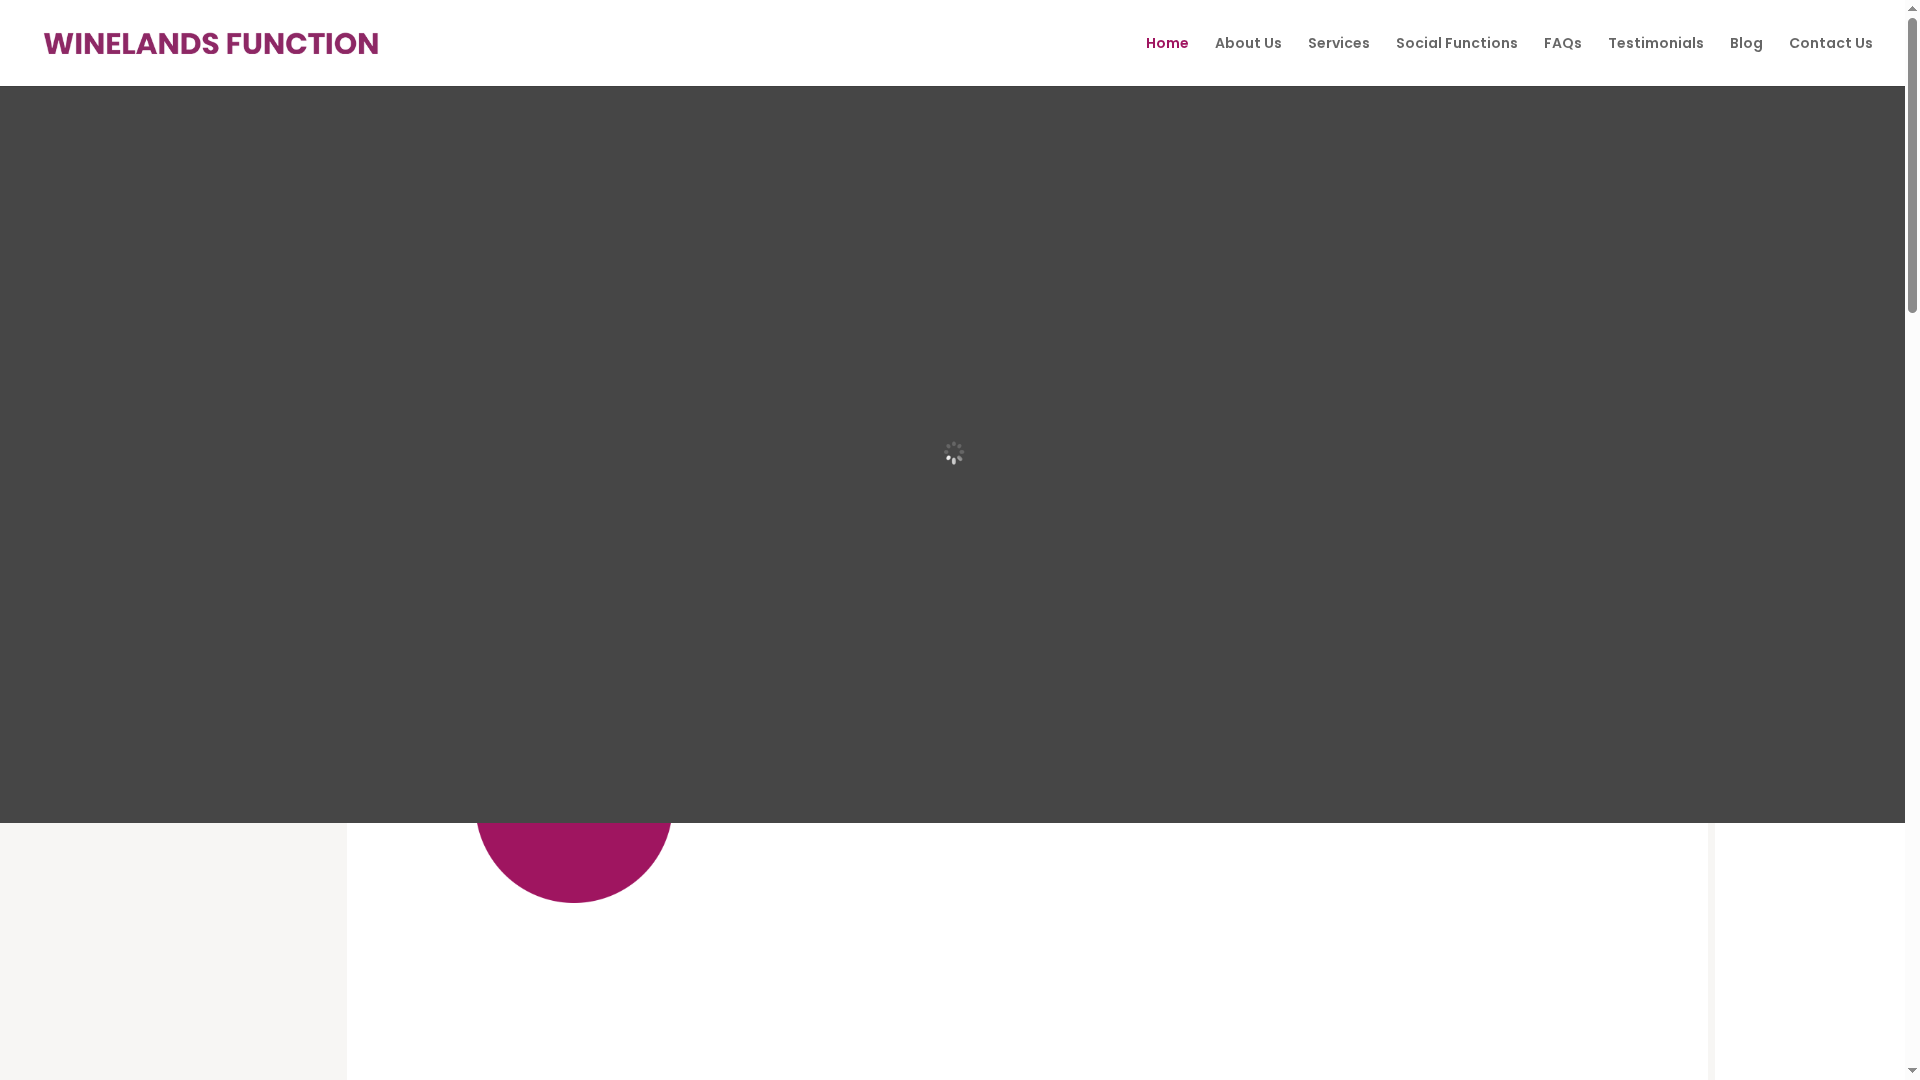
Task: Navigate to About Us page
Action: coord(1248,43)
